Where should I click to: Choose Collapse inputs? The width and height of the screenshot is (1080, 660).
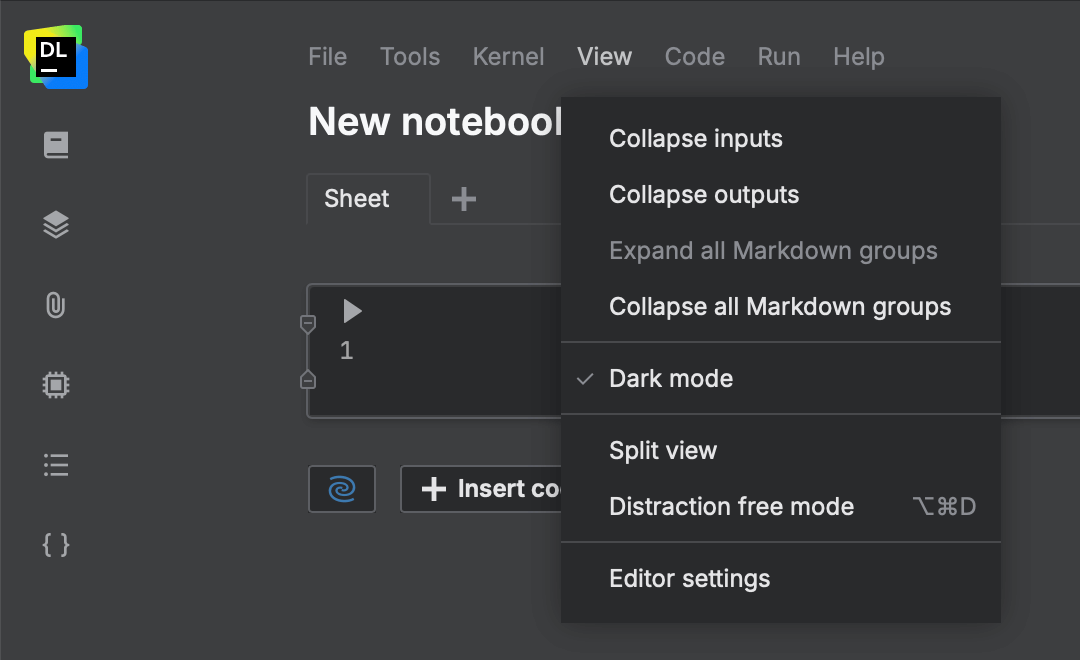pyautogui.click(x=781, y=138)
